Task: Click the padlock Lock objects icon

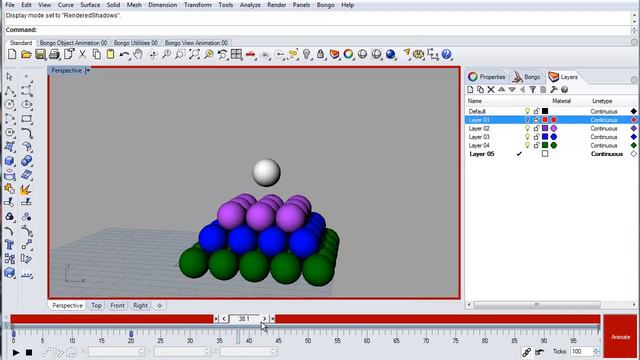Action: 320,54
